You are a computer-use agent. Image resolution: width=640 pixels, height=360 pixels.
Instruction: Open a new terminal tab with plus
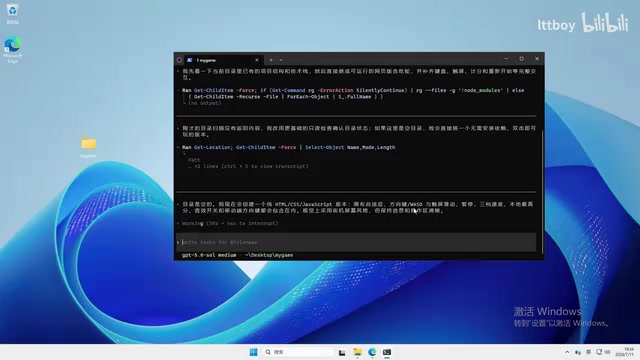pyautogui.click(x=271, y=60)
